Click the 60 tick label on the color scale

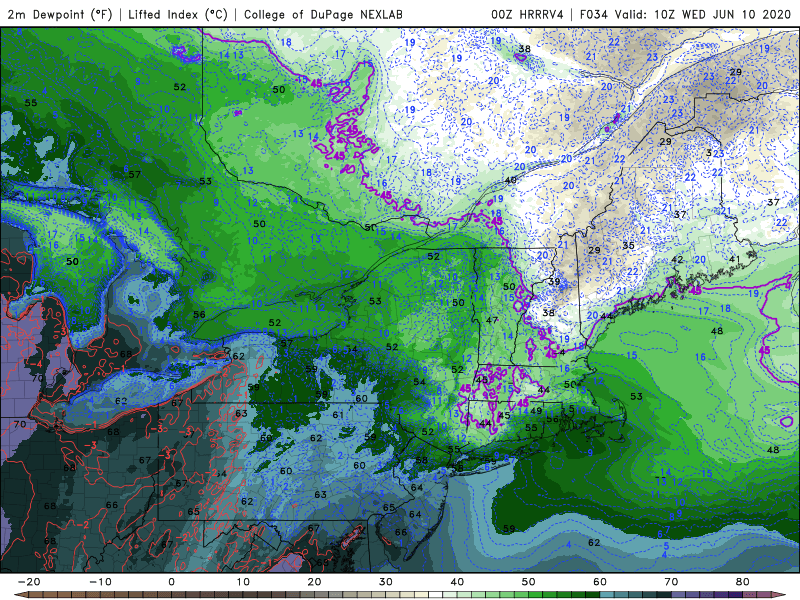tap(600, 582)
